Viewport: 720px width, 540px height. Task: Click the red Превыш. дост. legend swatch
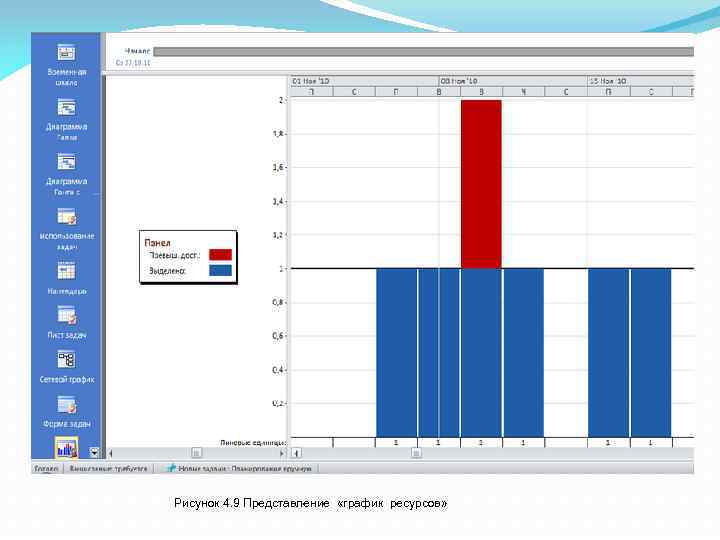pyautogui.click(x=220, y=255)
